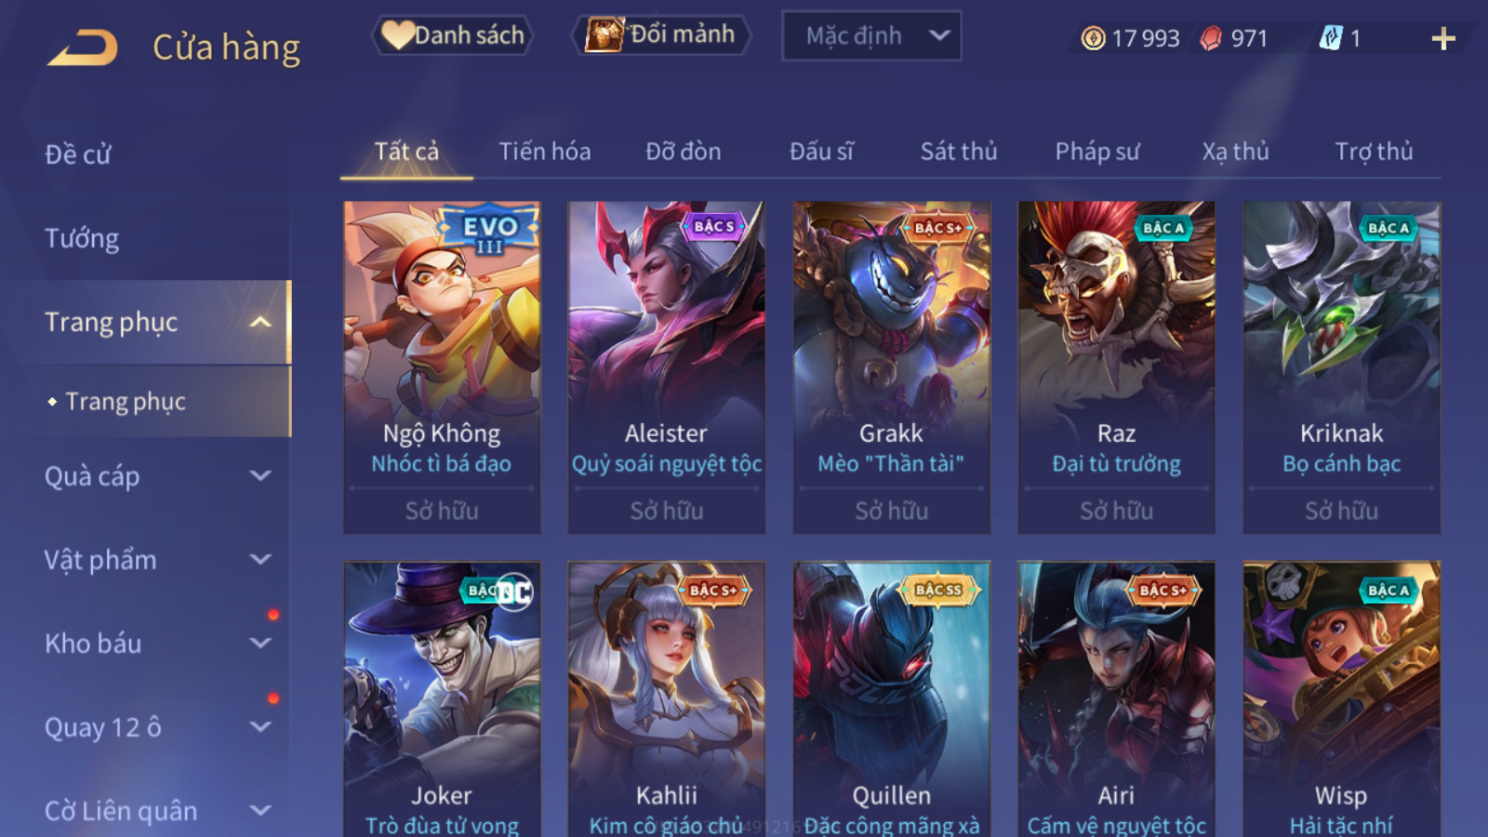Switch to the Sát thủ tab
Screen dimensions: 1488x837
(958, 151)
